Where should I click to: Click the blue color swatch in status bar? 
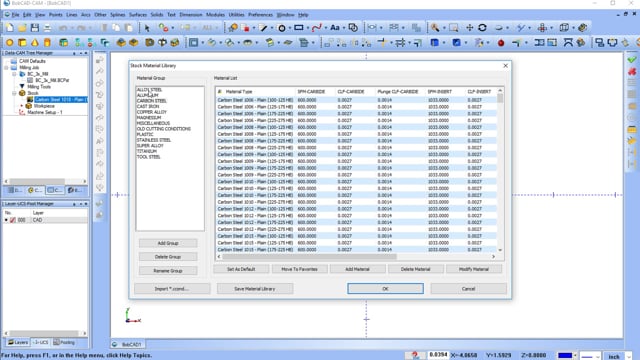click(565, 356)
